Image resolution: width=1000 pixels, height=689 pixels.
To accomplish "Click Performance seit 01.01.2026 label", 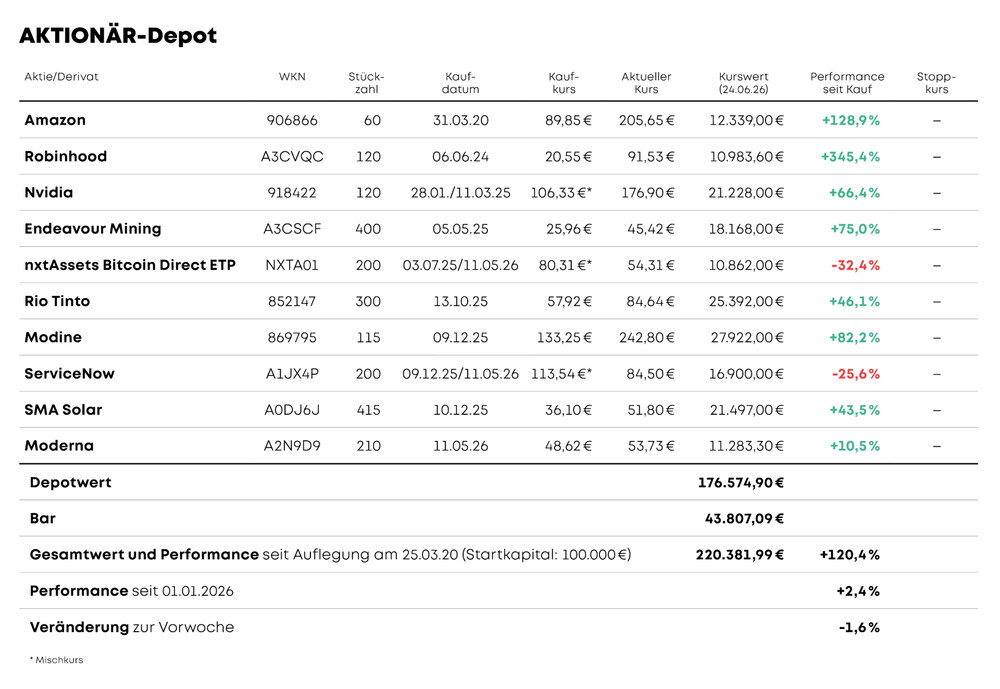I will (131, 591).
